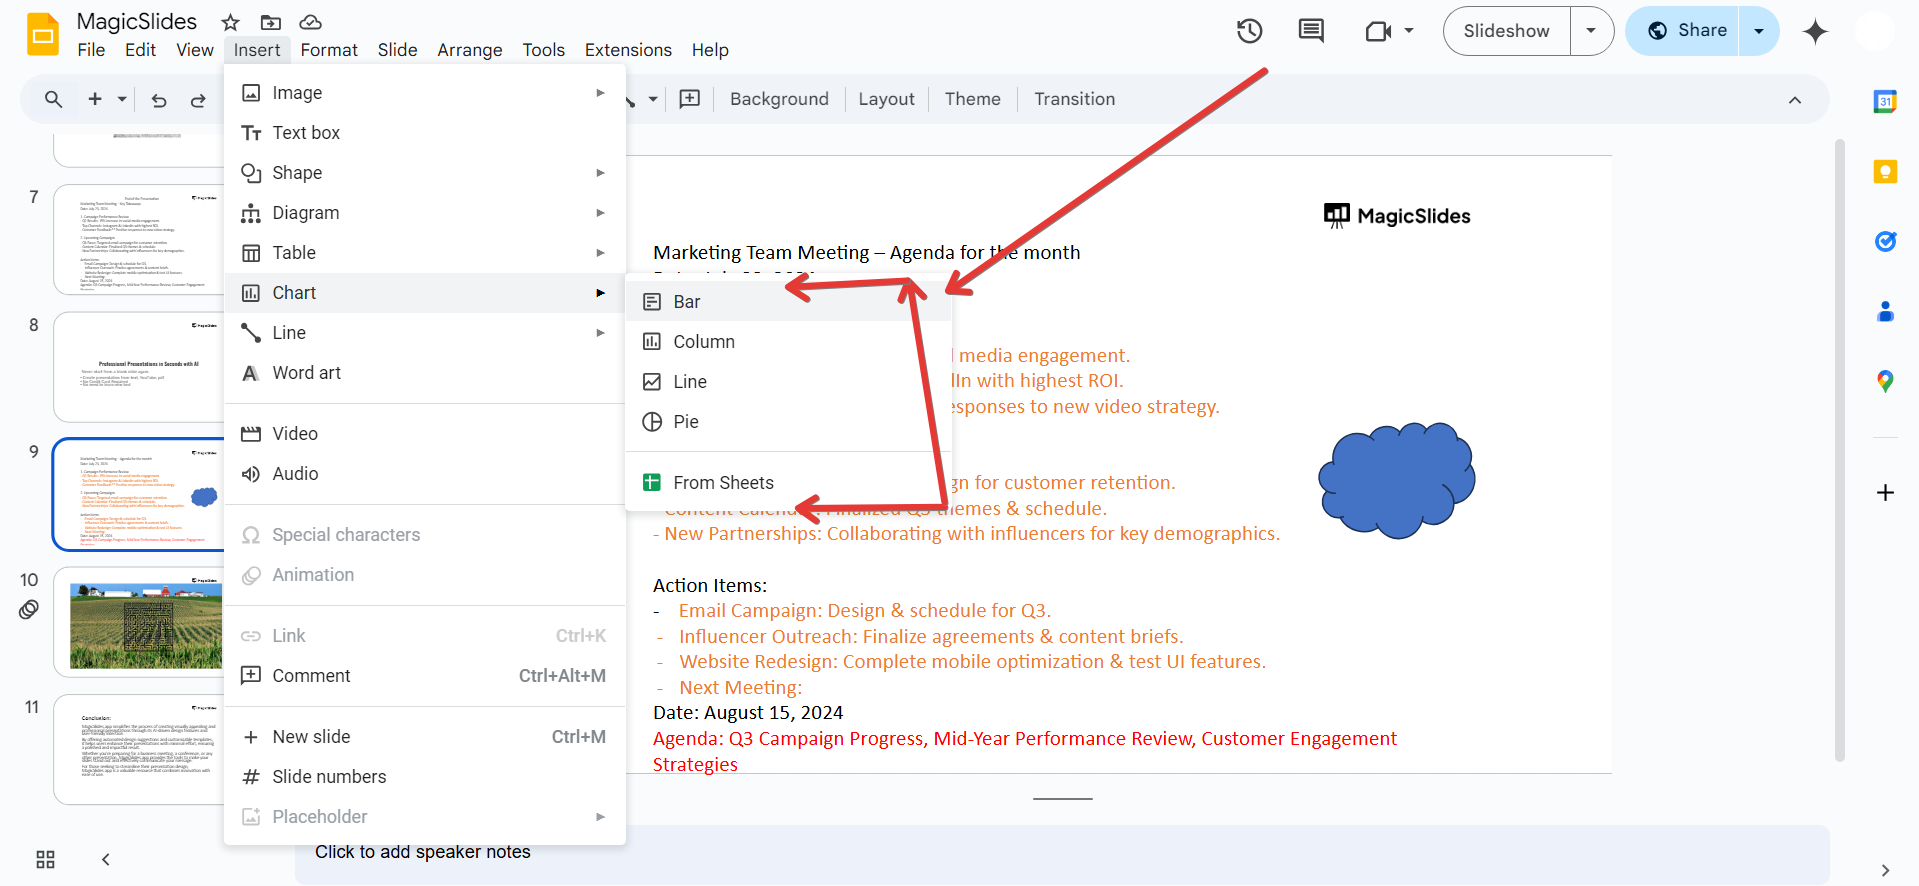Star the MagicSlides presentation
The image size is (1919, 886).
(x=231, y=22)
